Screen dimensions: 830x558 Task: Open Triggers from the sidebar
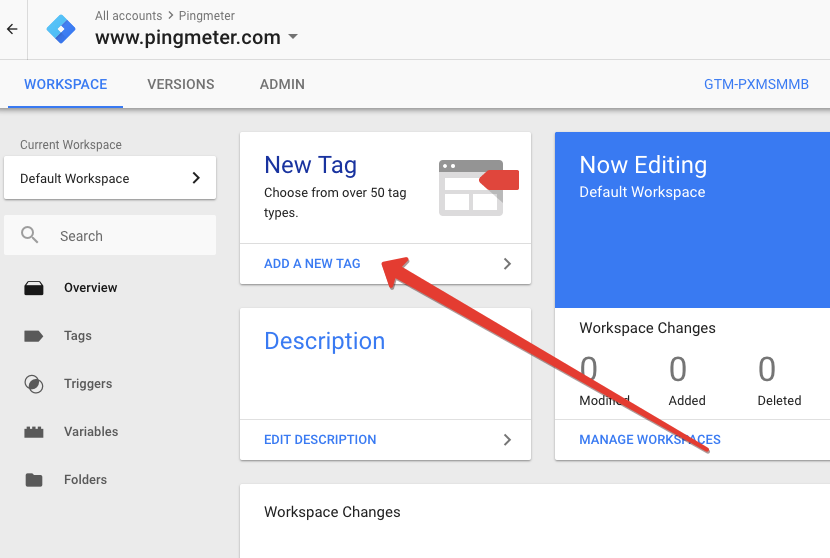pyautogui.click(x=88, y=383)
